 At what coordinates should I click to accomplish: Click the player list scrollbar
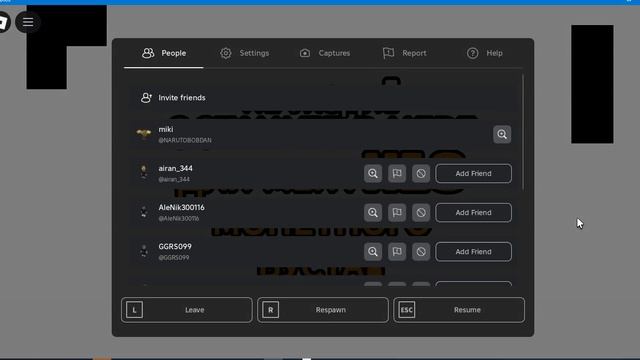pyautogui.click(x=523, y=132)
